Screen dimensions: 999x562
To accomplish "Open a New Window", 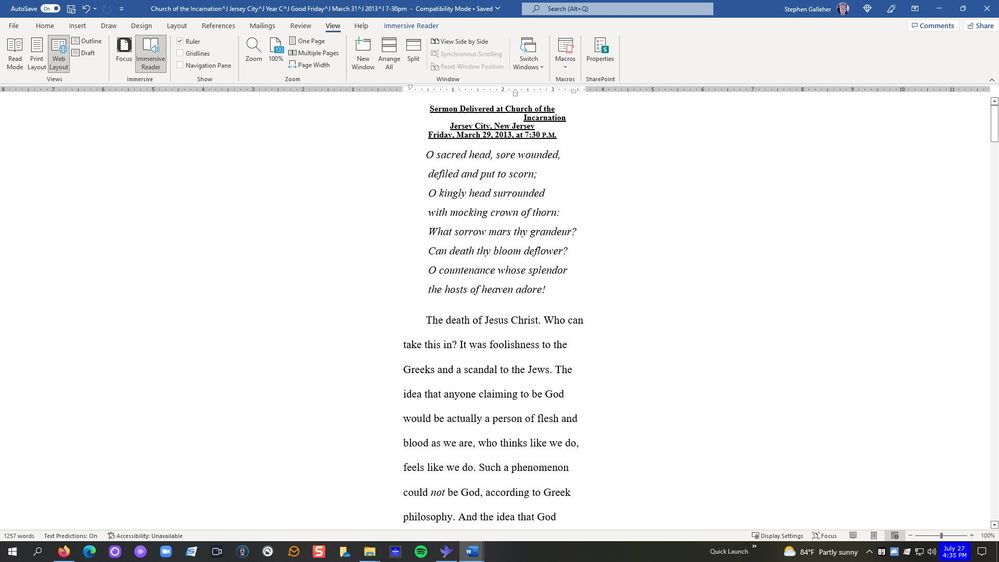I will 363,54.
